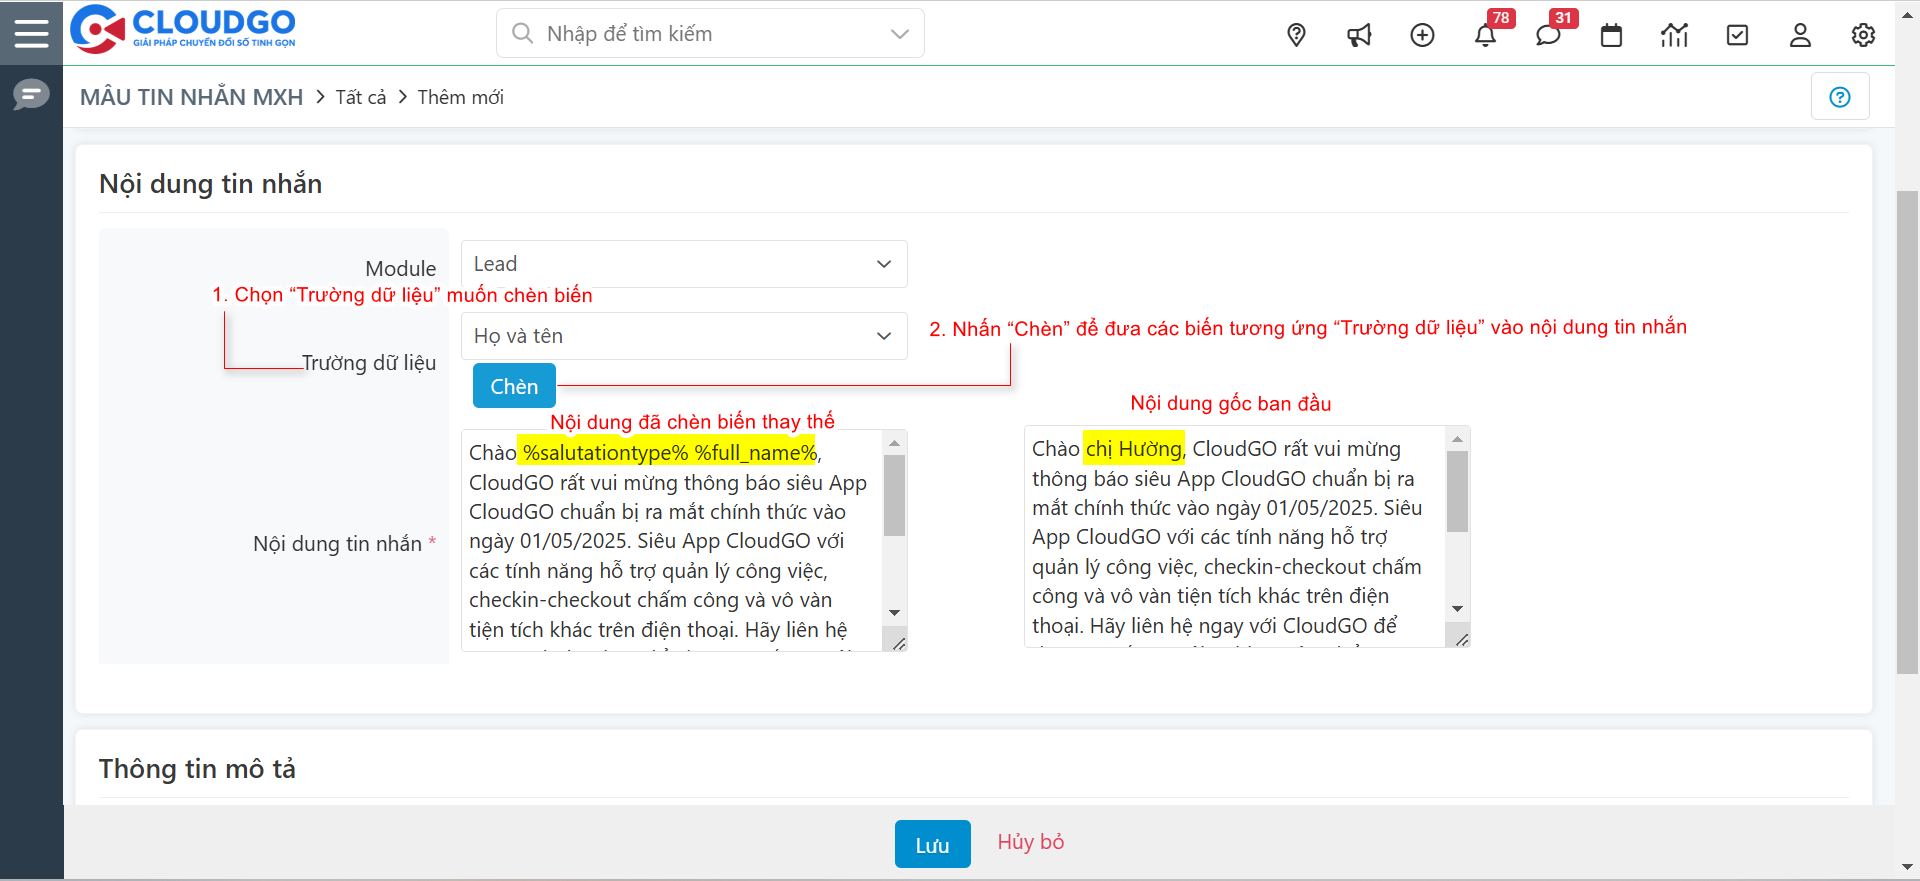Click the sample textarea scroll up arrow

(1458, 438)
